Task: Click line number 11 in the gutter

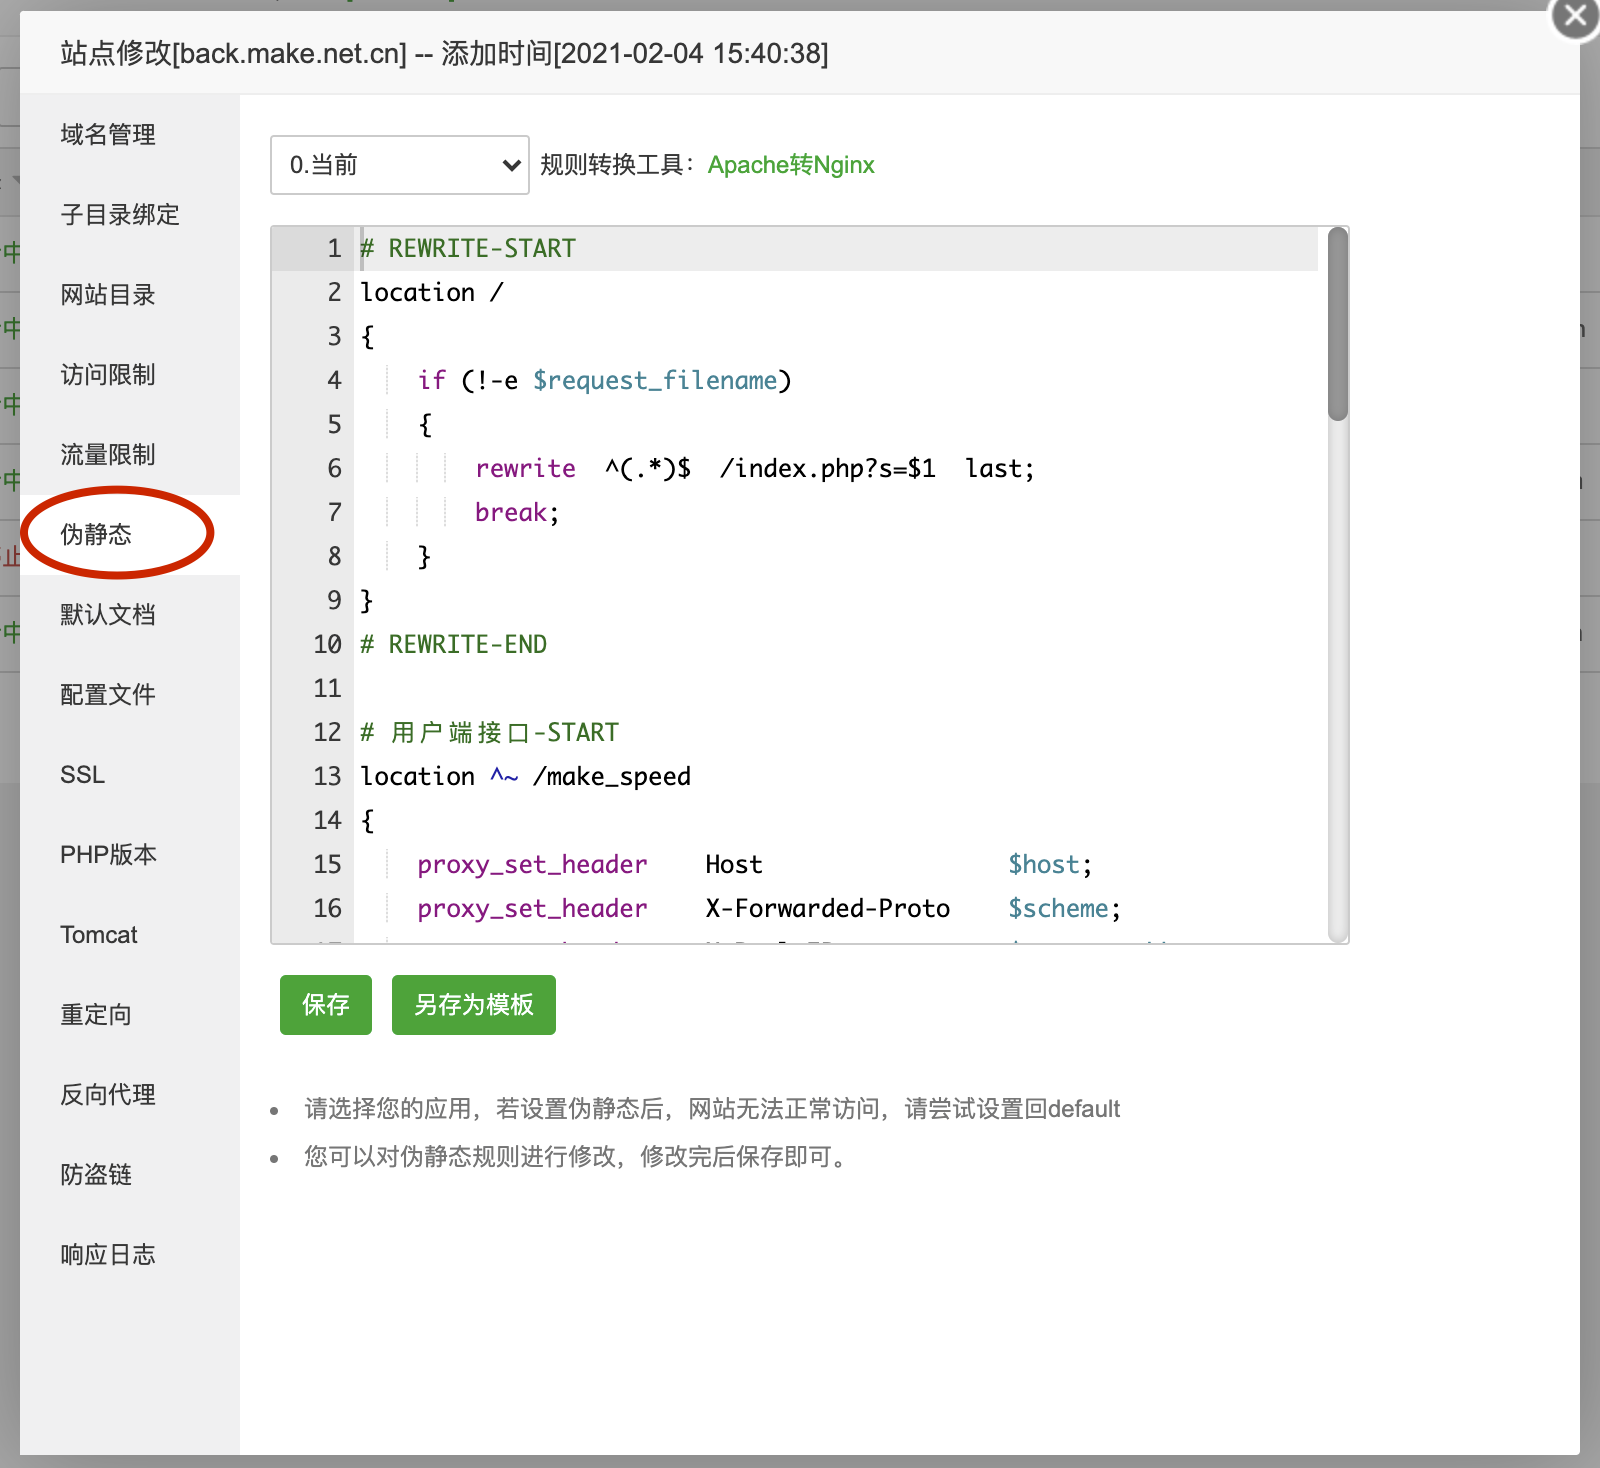Action: pyautogui.click(x=327, y=689)
